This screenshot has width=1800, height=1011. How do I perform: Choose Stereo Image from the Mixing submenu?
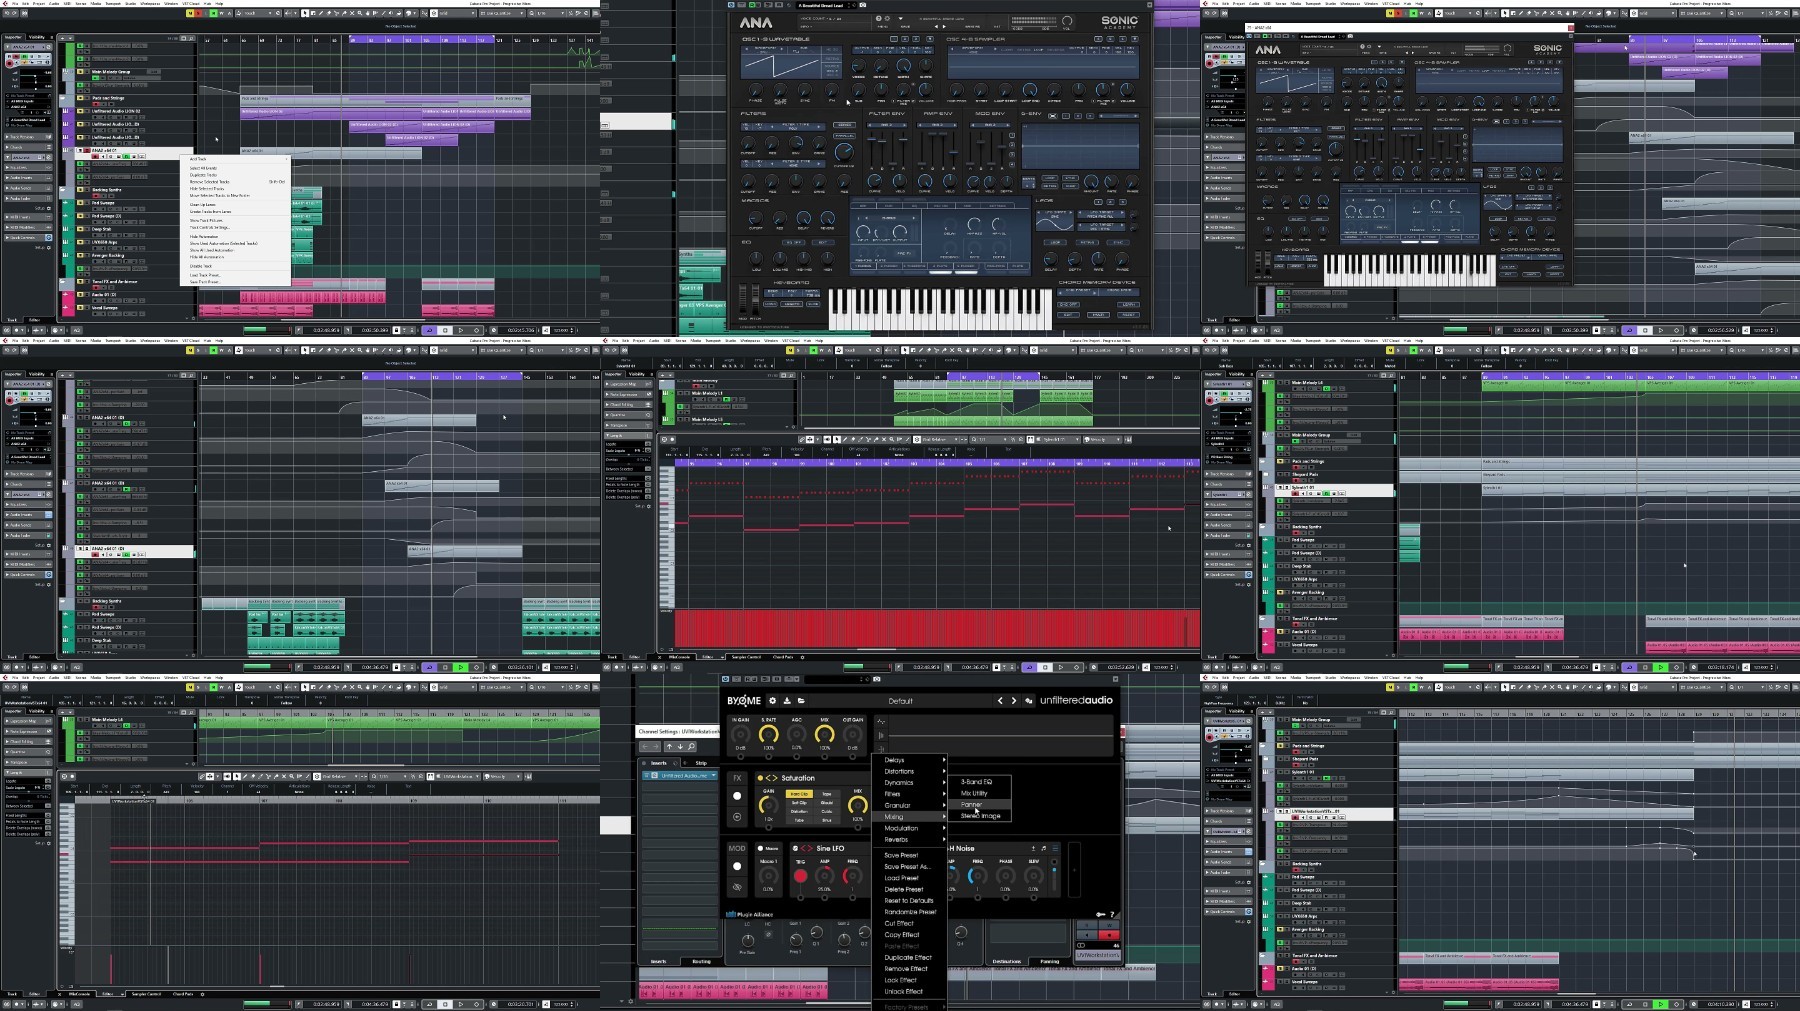click(981, 816)
